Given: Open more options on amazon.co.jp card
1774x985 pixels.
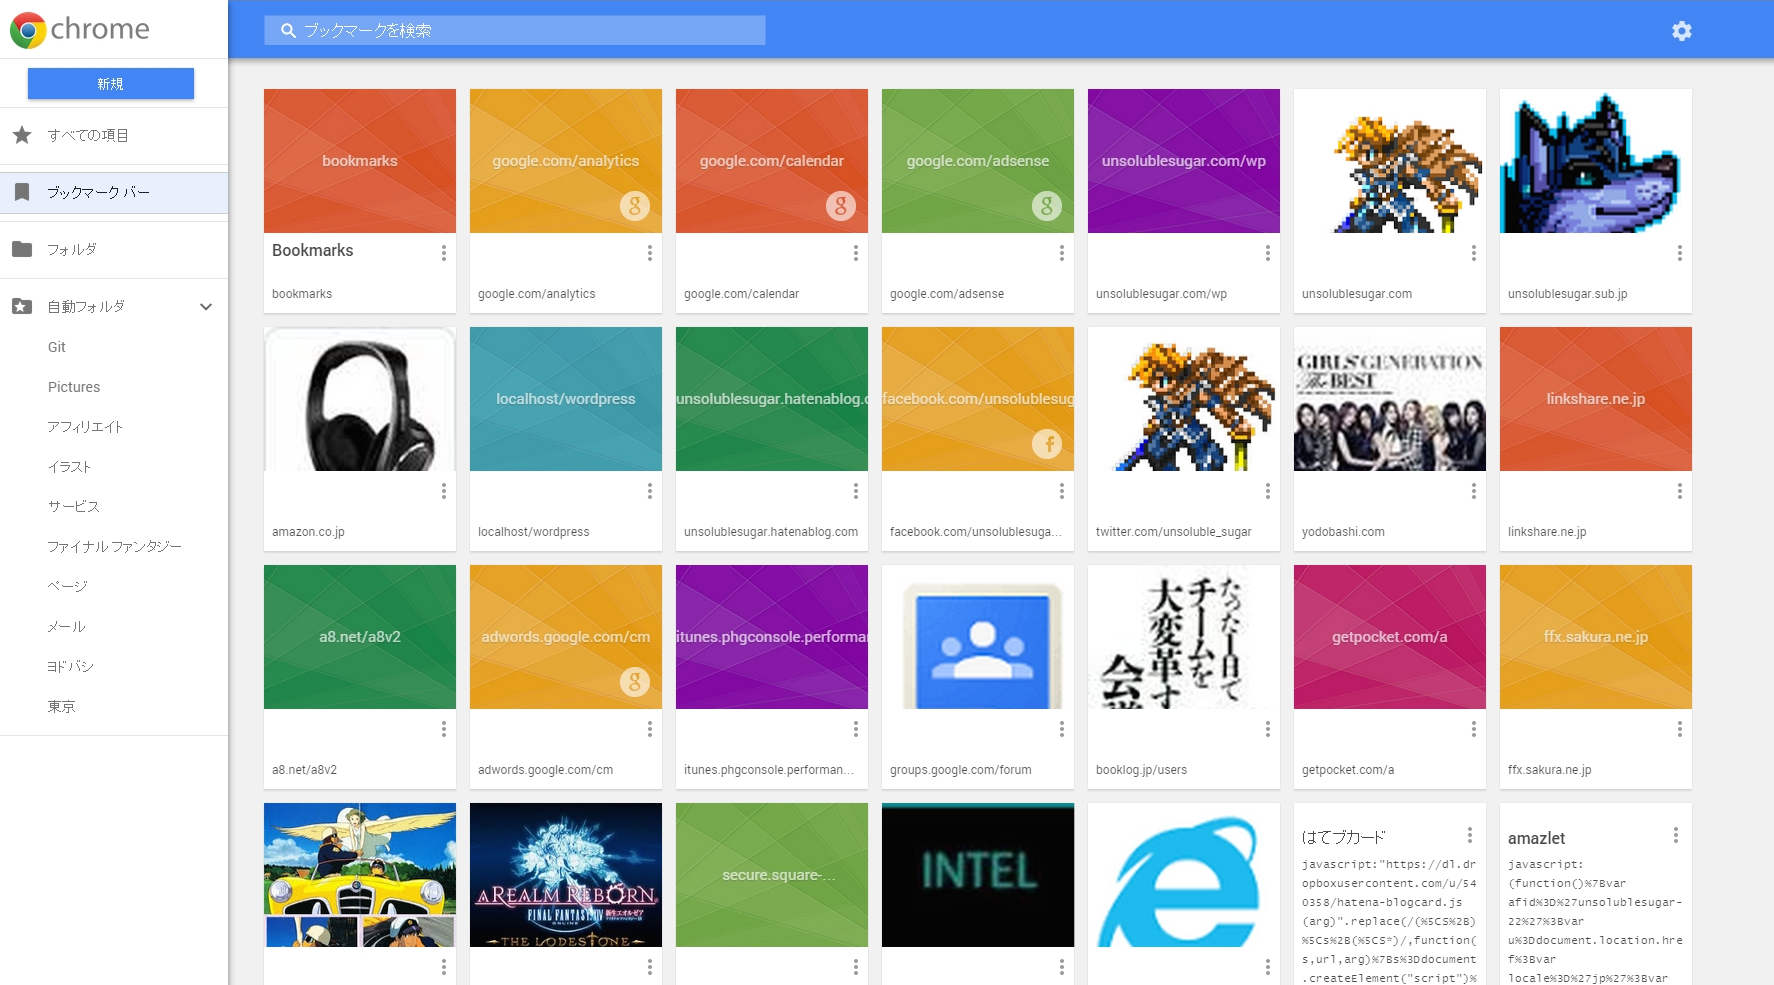Looking at the screenshot, I should [444, 491].
